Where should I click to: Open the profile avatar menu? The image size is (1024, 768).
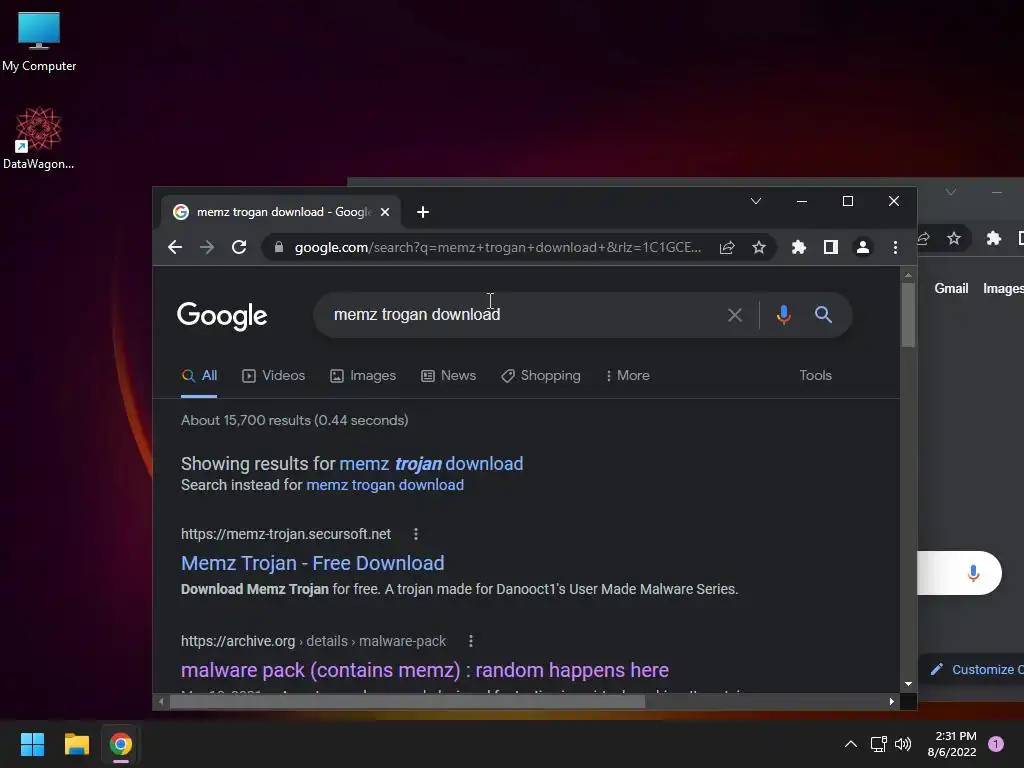pos(863,248)
